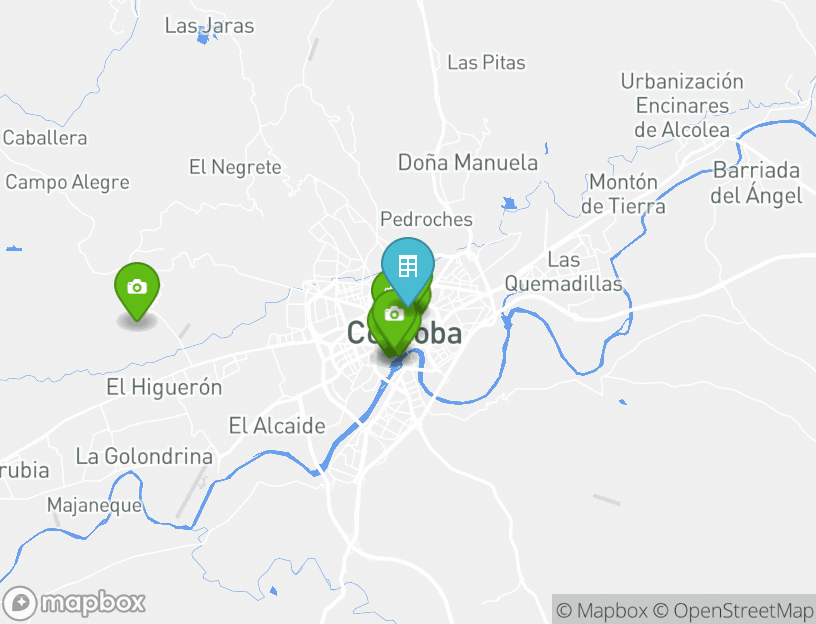Click the Caballera label
The width and height of the screenshot is (816, 624).
pyautogui.click(x=45, y=138)
